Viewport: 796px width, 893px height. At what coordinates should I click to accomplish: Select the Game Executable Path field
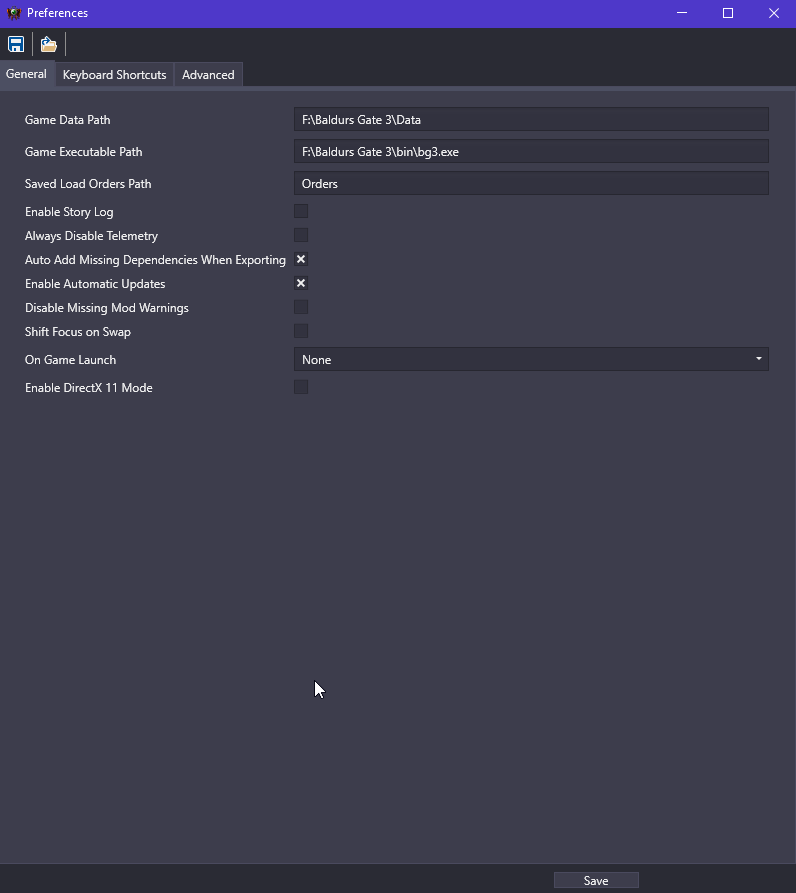point(532,150)
